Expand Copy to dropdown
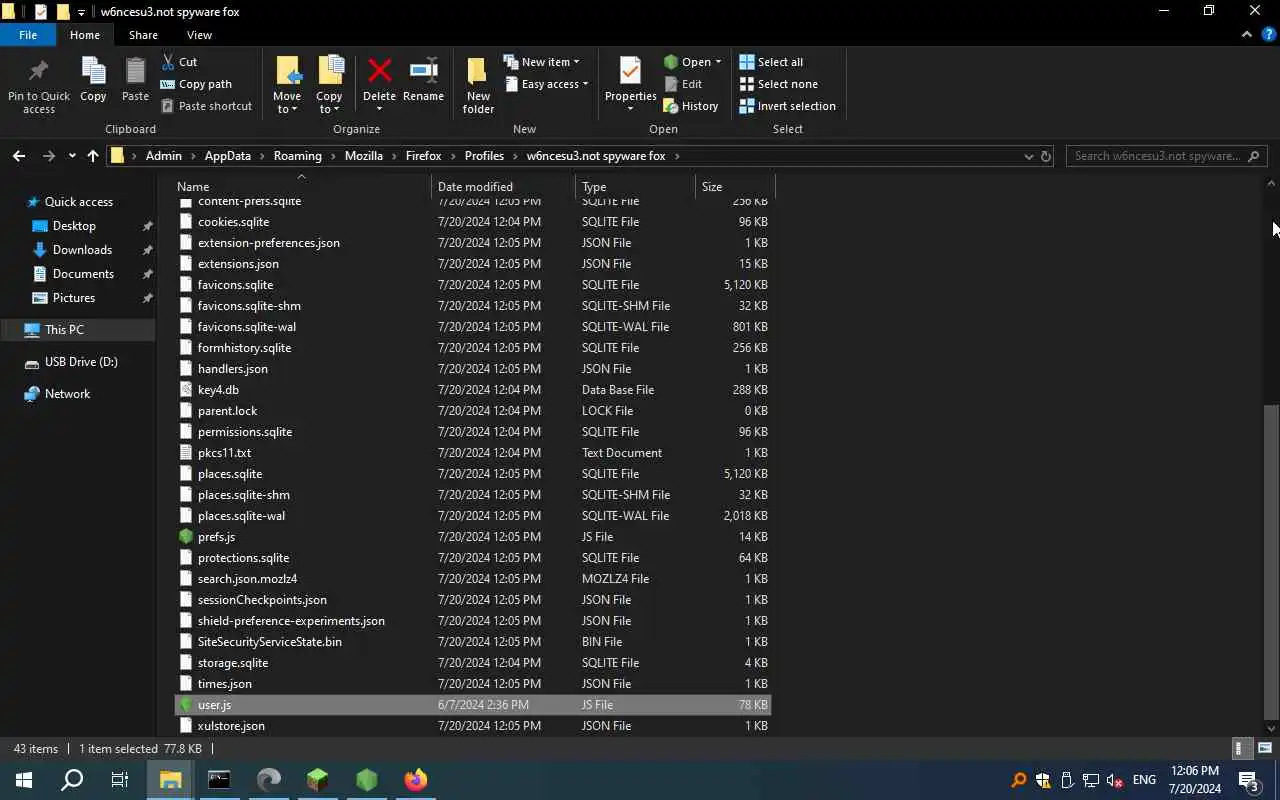This screenshot has height=800, width=1280. (329, 103)
